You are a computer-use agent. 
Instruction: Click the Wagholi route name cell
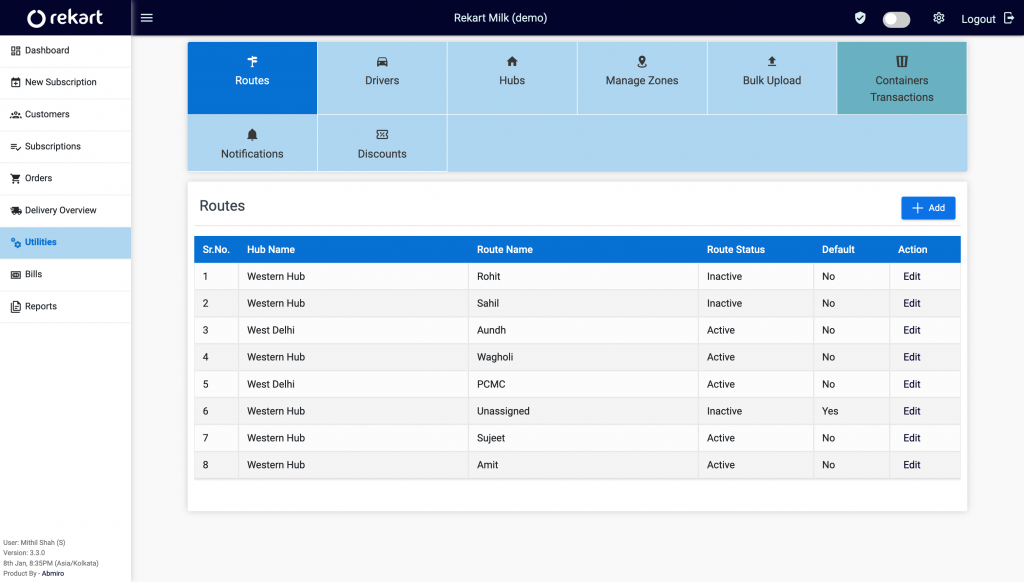583,357
